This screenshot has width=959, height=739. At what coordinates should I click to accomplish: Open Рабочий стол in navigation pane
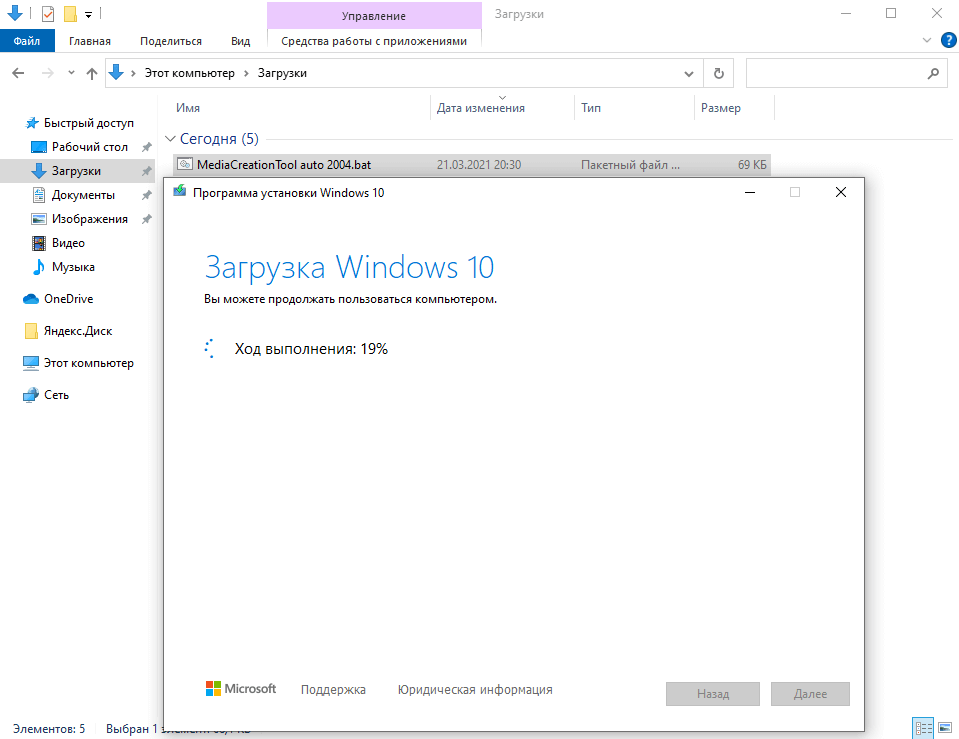80,147
